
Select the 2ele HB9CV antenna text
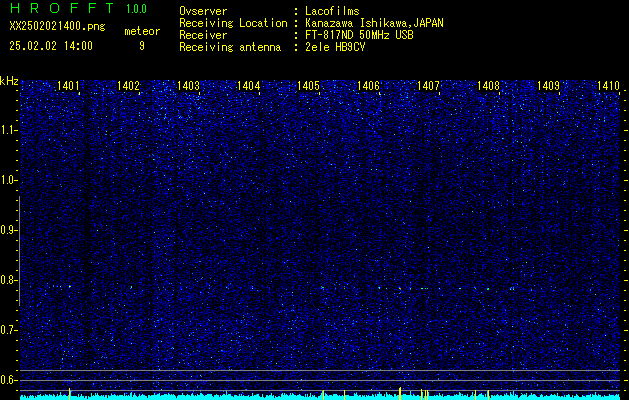click(x=335, y=47)
